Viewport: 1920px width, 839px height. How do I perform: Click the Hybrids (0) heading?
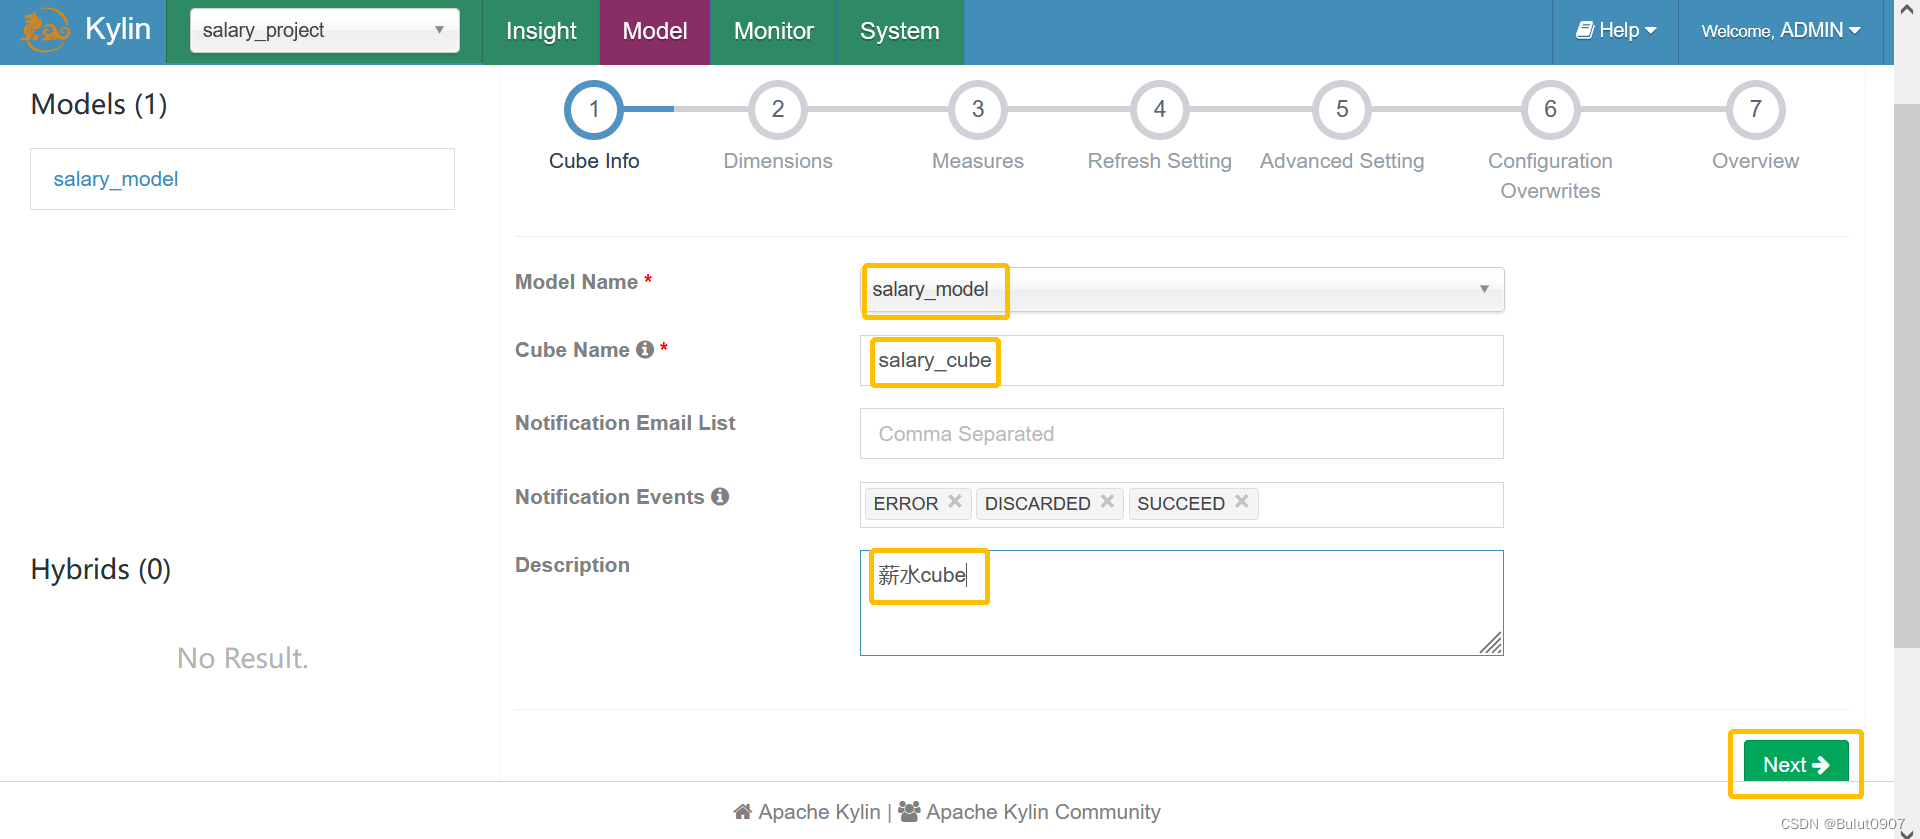click(101, 569)
